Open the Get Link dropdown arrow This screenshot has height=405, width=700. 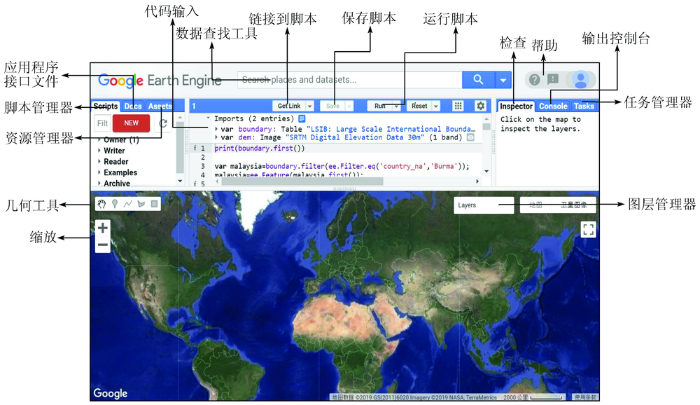coord(309,106)
